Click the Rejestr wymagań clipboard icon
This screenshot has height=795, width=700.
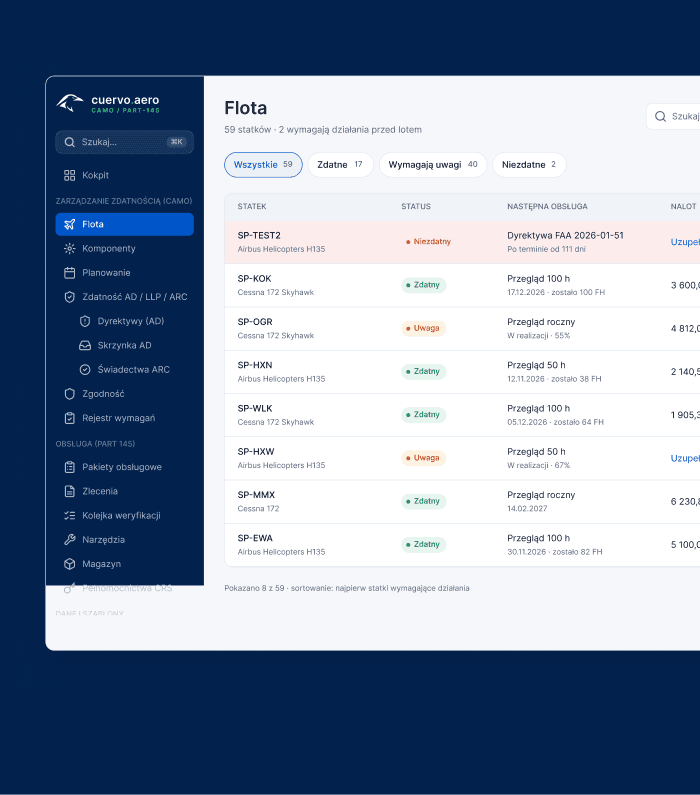click(69, 418)
